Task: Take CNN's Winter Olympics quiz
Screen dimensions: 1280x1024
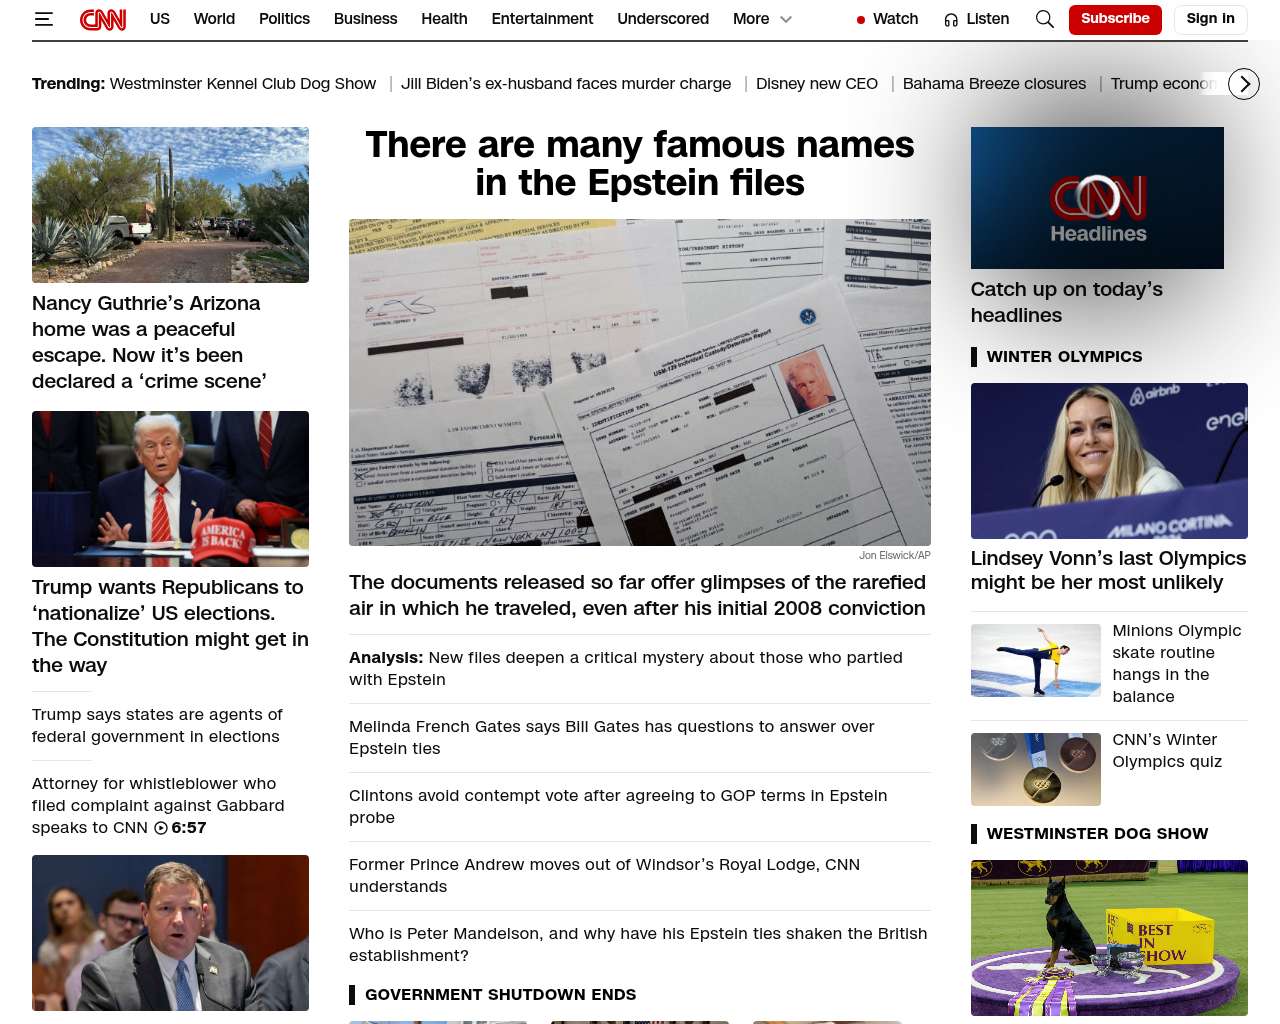Action: tap(1167, 750)
